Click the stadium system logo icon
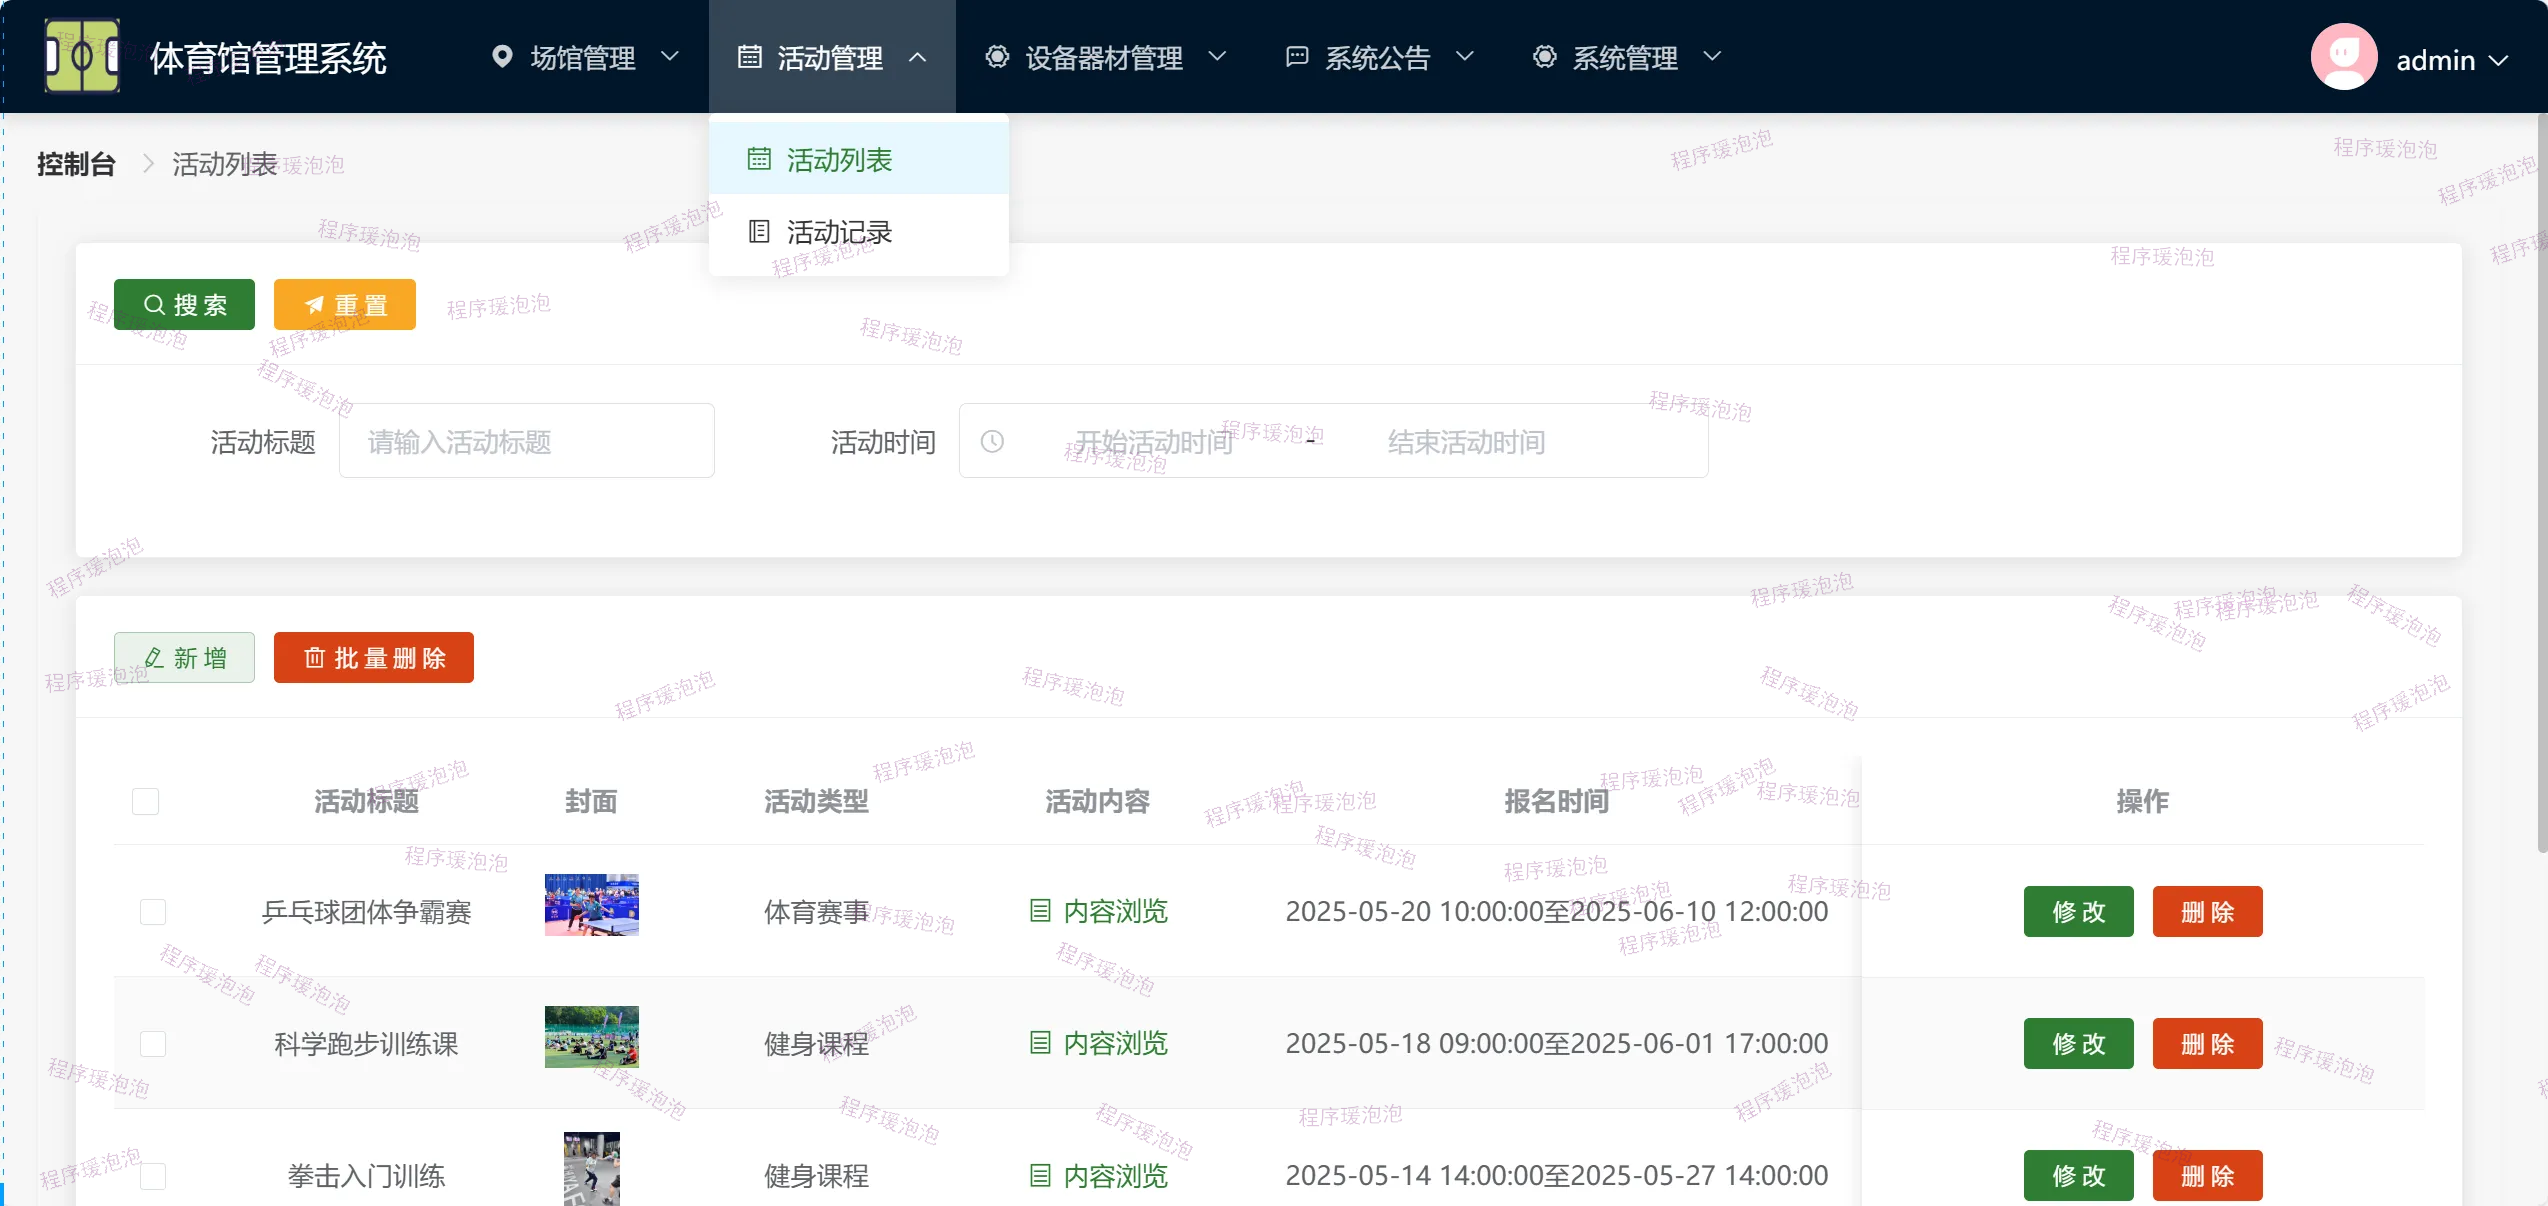This screenshot has width=2548, height=1206. [82, 56]
